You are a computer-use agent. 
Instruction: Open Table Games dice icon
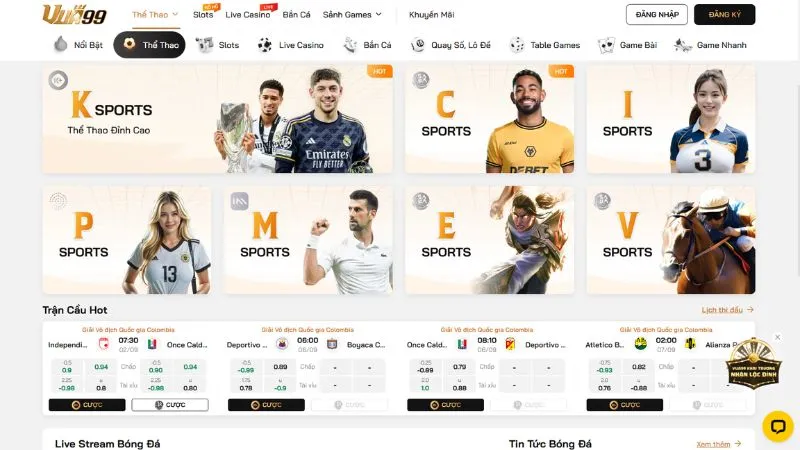[517, 45]
